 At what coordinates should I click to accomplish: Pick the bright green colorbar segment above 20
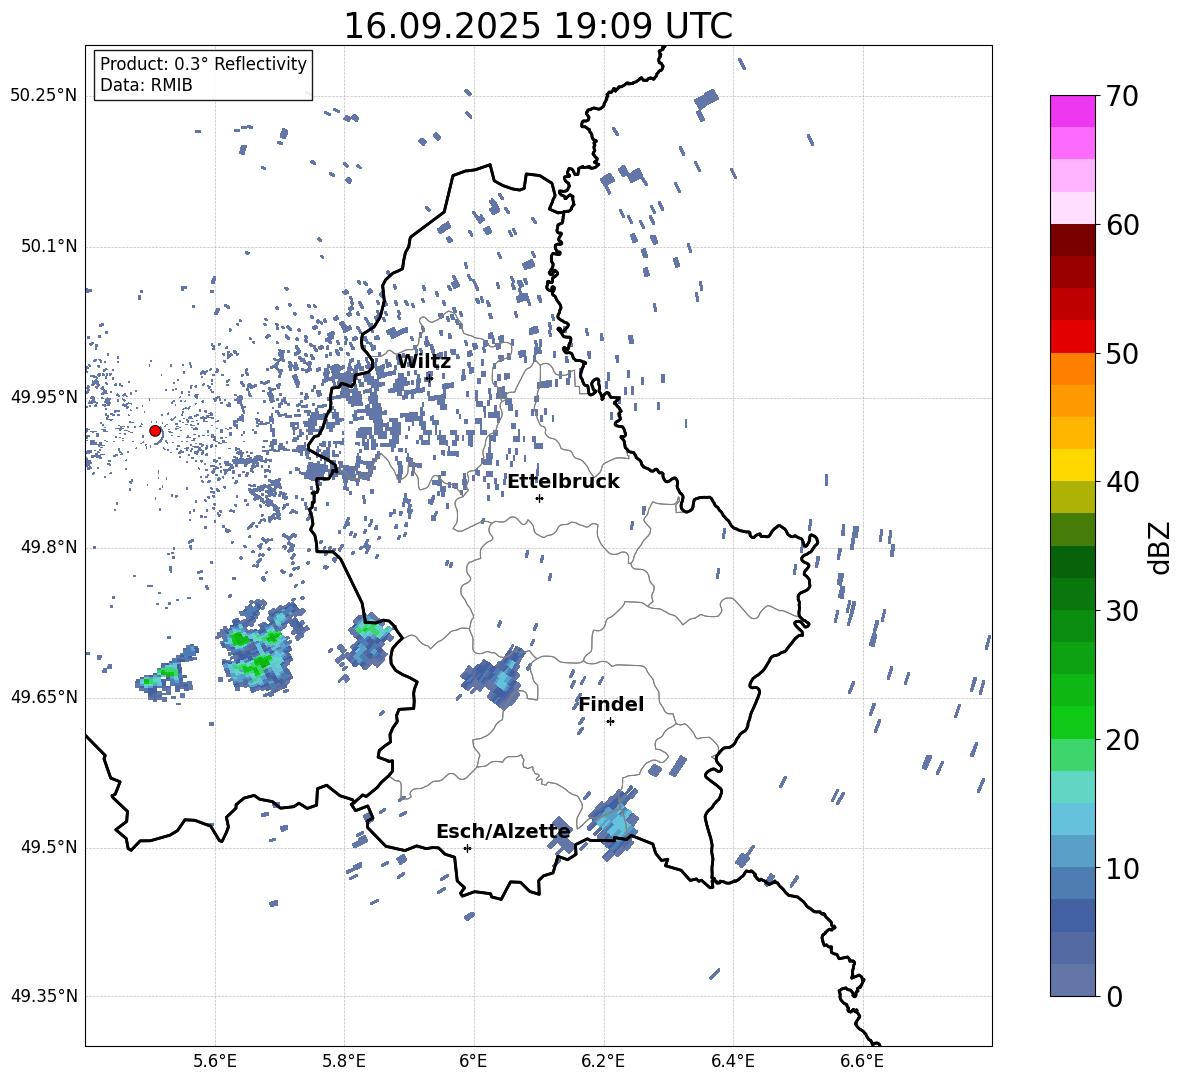pyautogui.click(x=1072, y=722)
